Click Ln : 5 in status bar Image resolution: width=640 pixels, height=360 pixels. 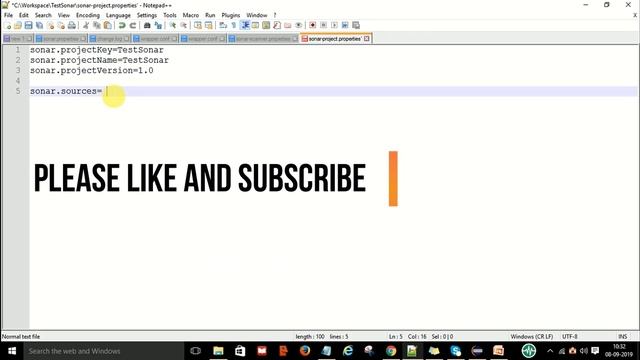[395, 337]
